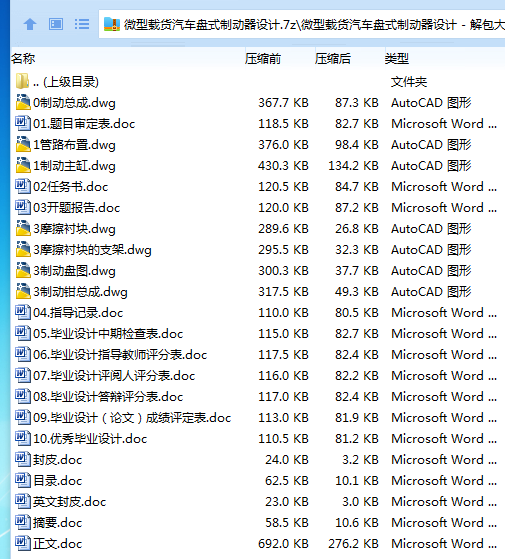The image size is (505, 559).
Task: Click the Word icon of 09.毕业设计（论文）成绩评定表.doc
Action: click(23, 417)
